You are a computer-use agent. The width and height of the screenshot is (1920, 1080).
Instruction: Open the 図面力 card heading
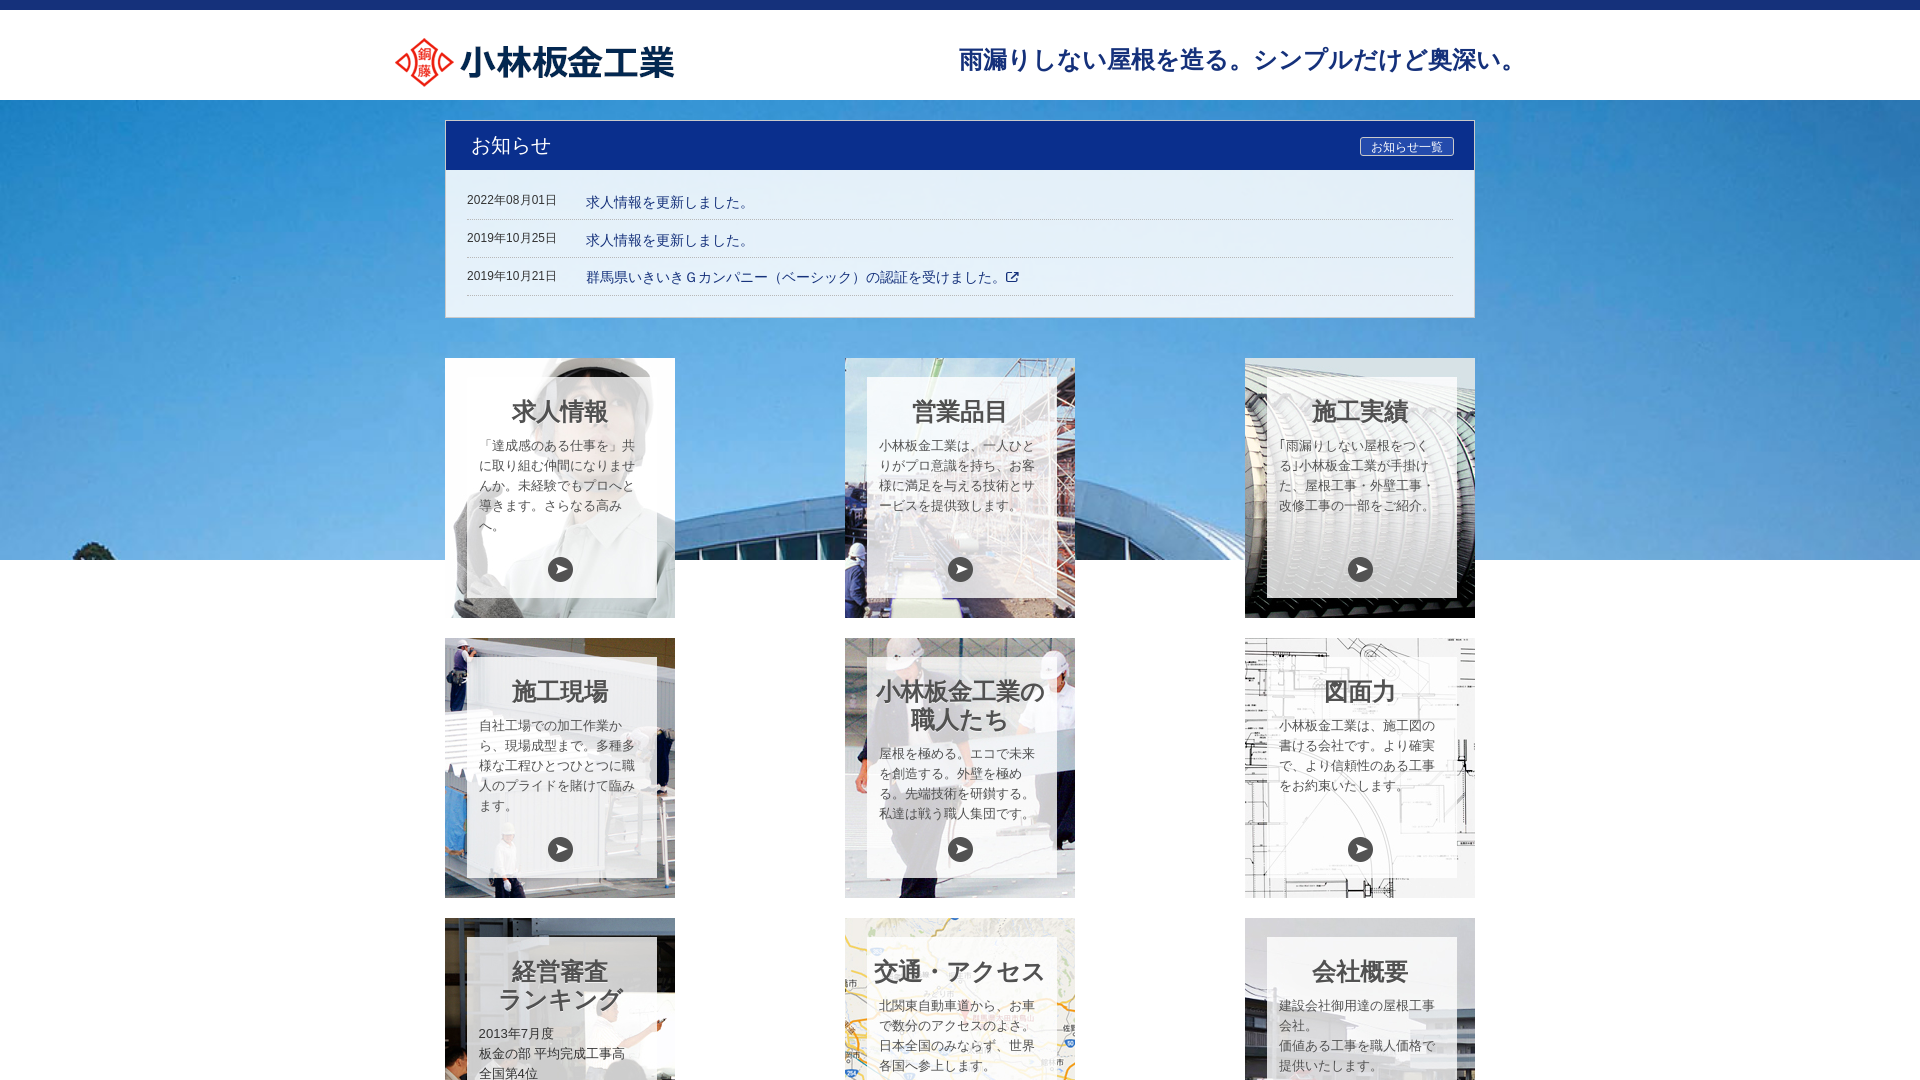[1360, 692]
